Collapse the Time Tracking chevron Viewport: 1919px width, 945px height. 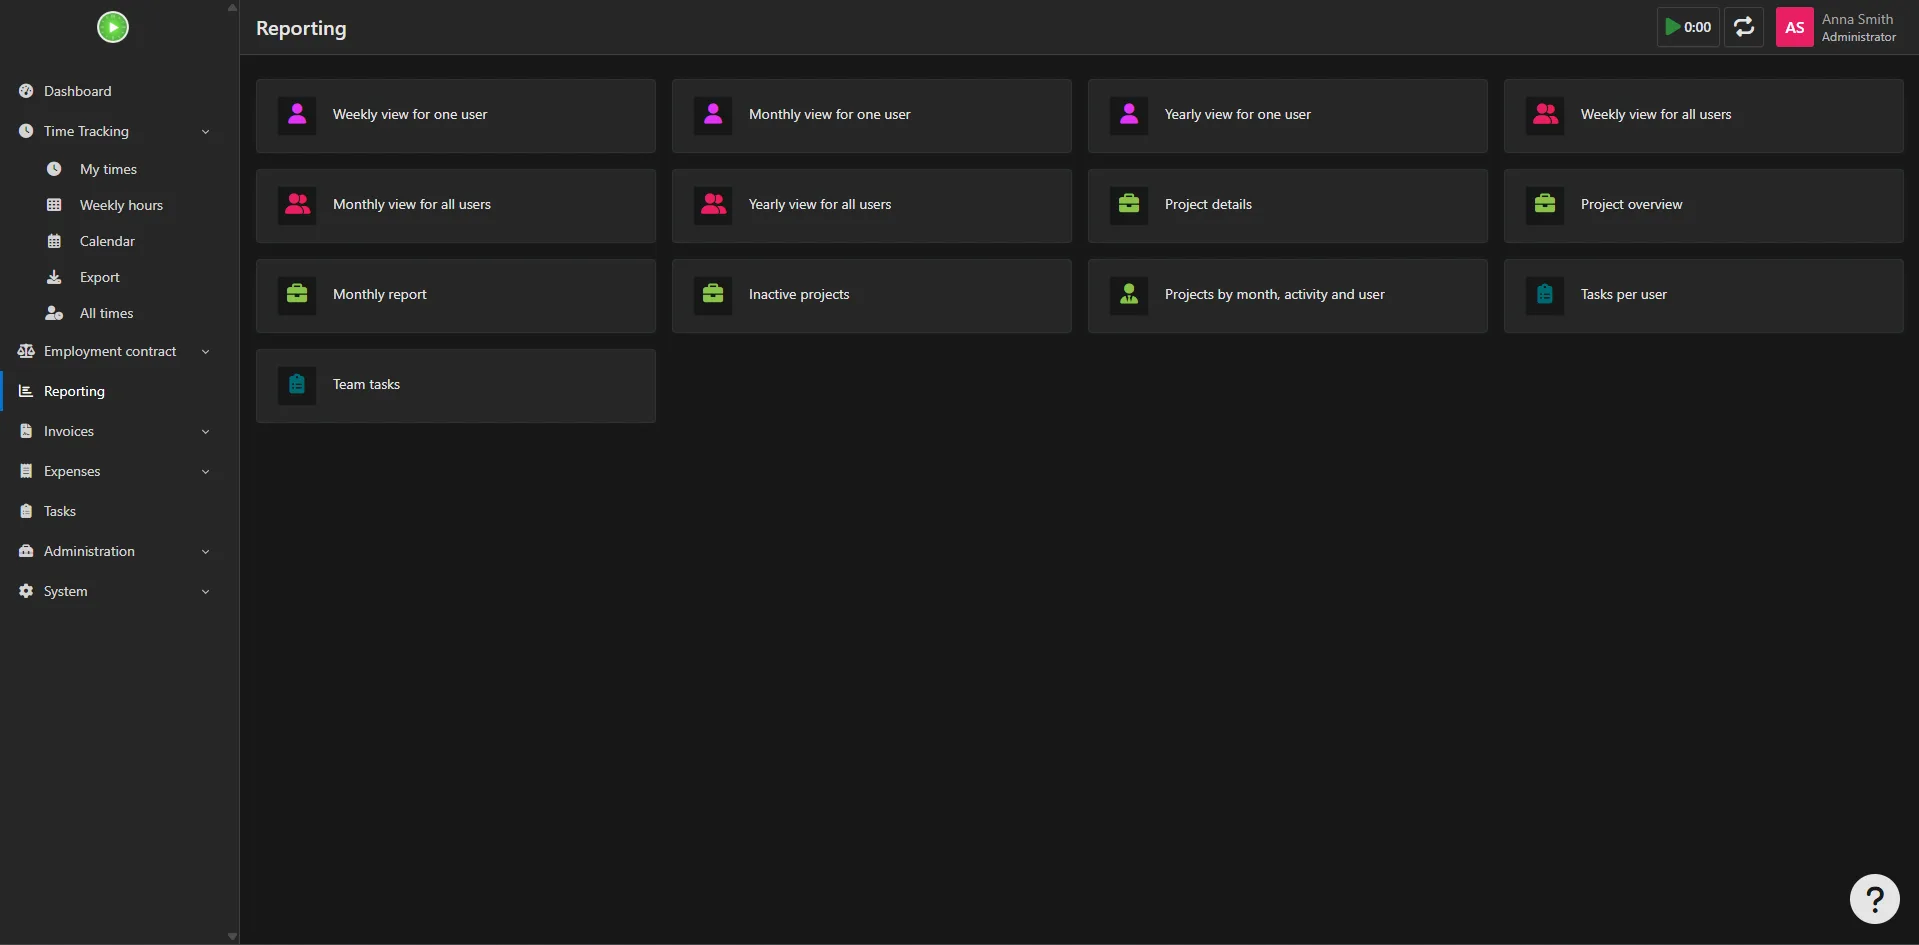[205, 132]
